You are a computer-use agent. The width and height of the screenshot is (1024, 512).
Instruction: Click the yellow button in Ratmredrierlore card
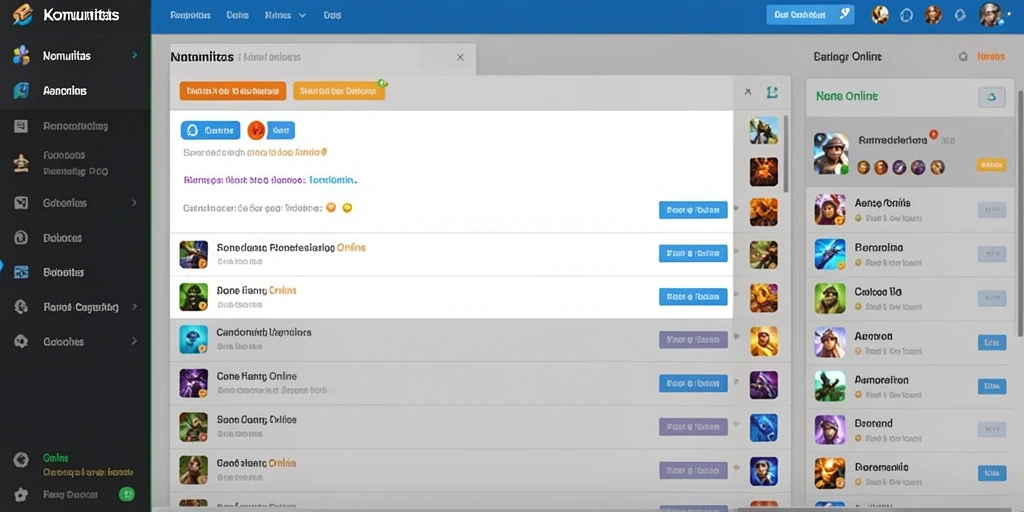point(991,165)
